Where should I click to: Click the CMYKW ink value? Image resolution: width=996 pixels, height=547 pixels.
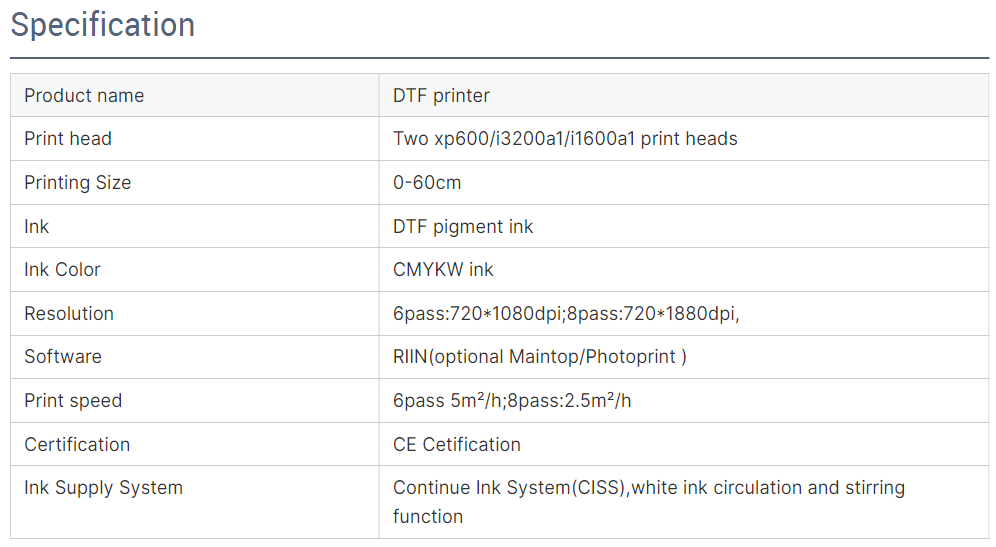coord(443,270)
